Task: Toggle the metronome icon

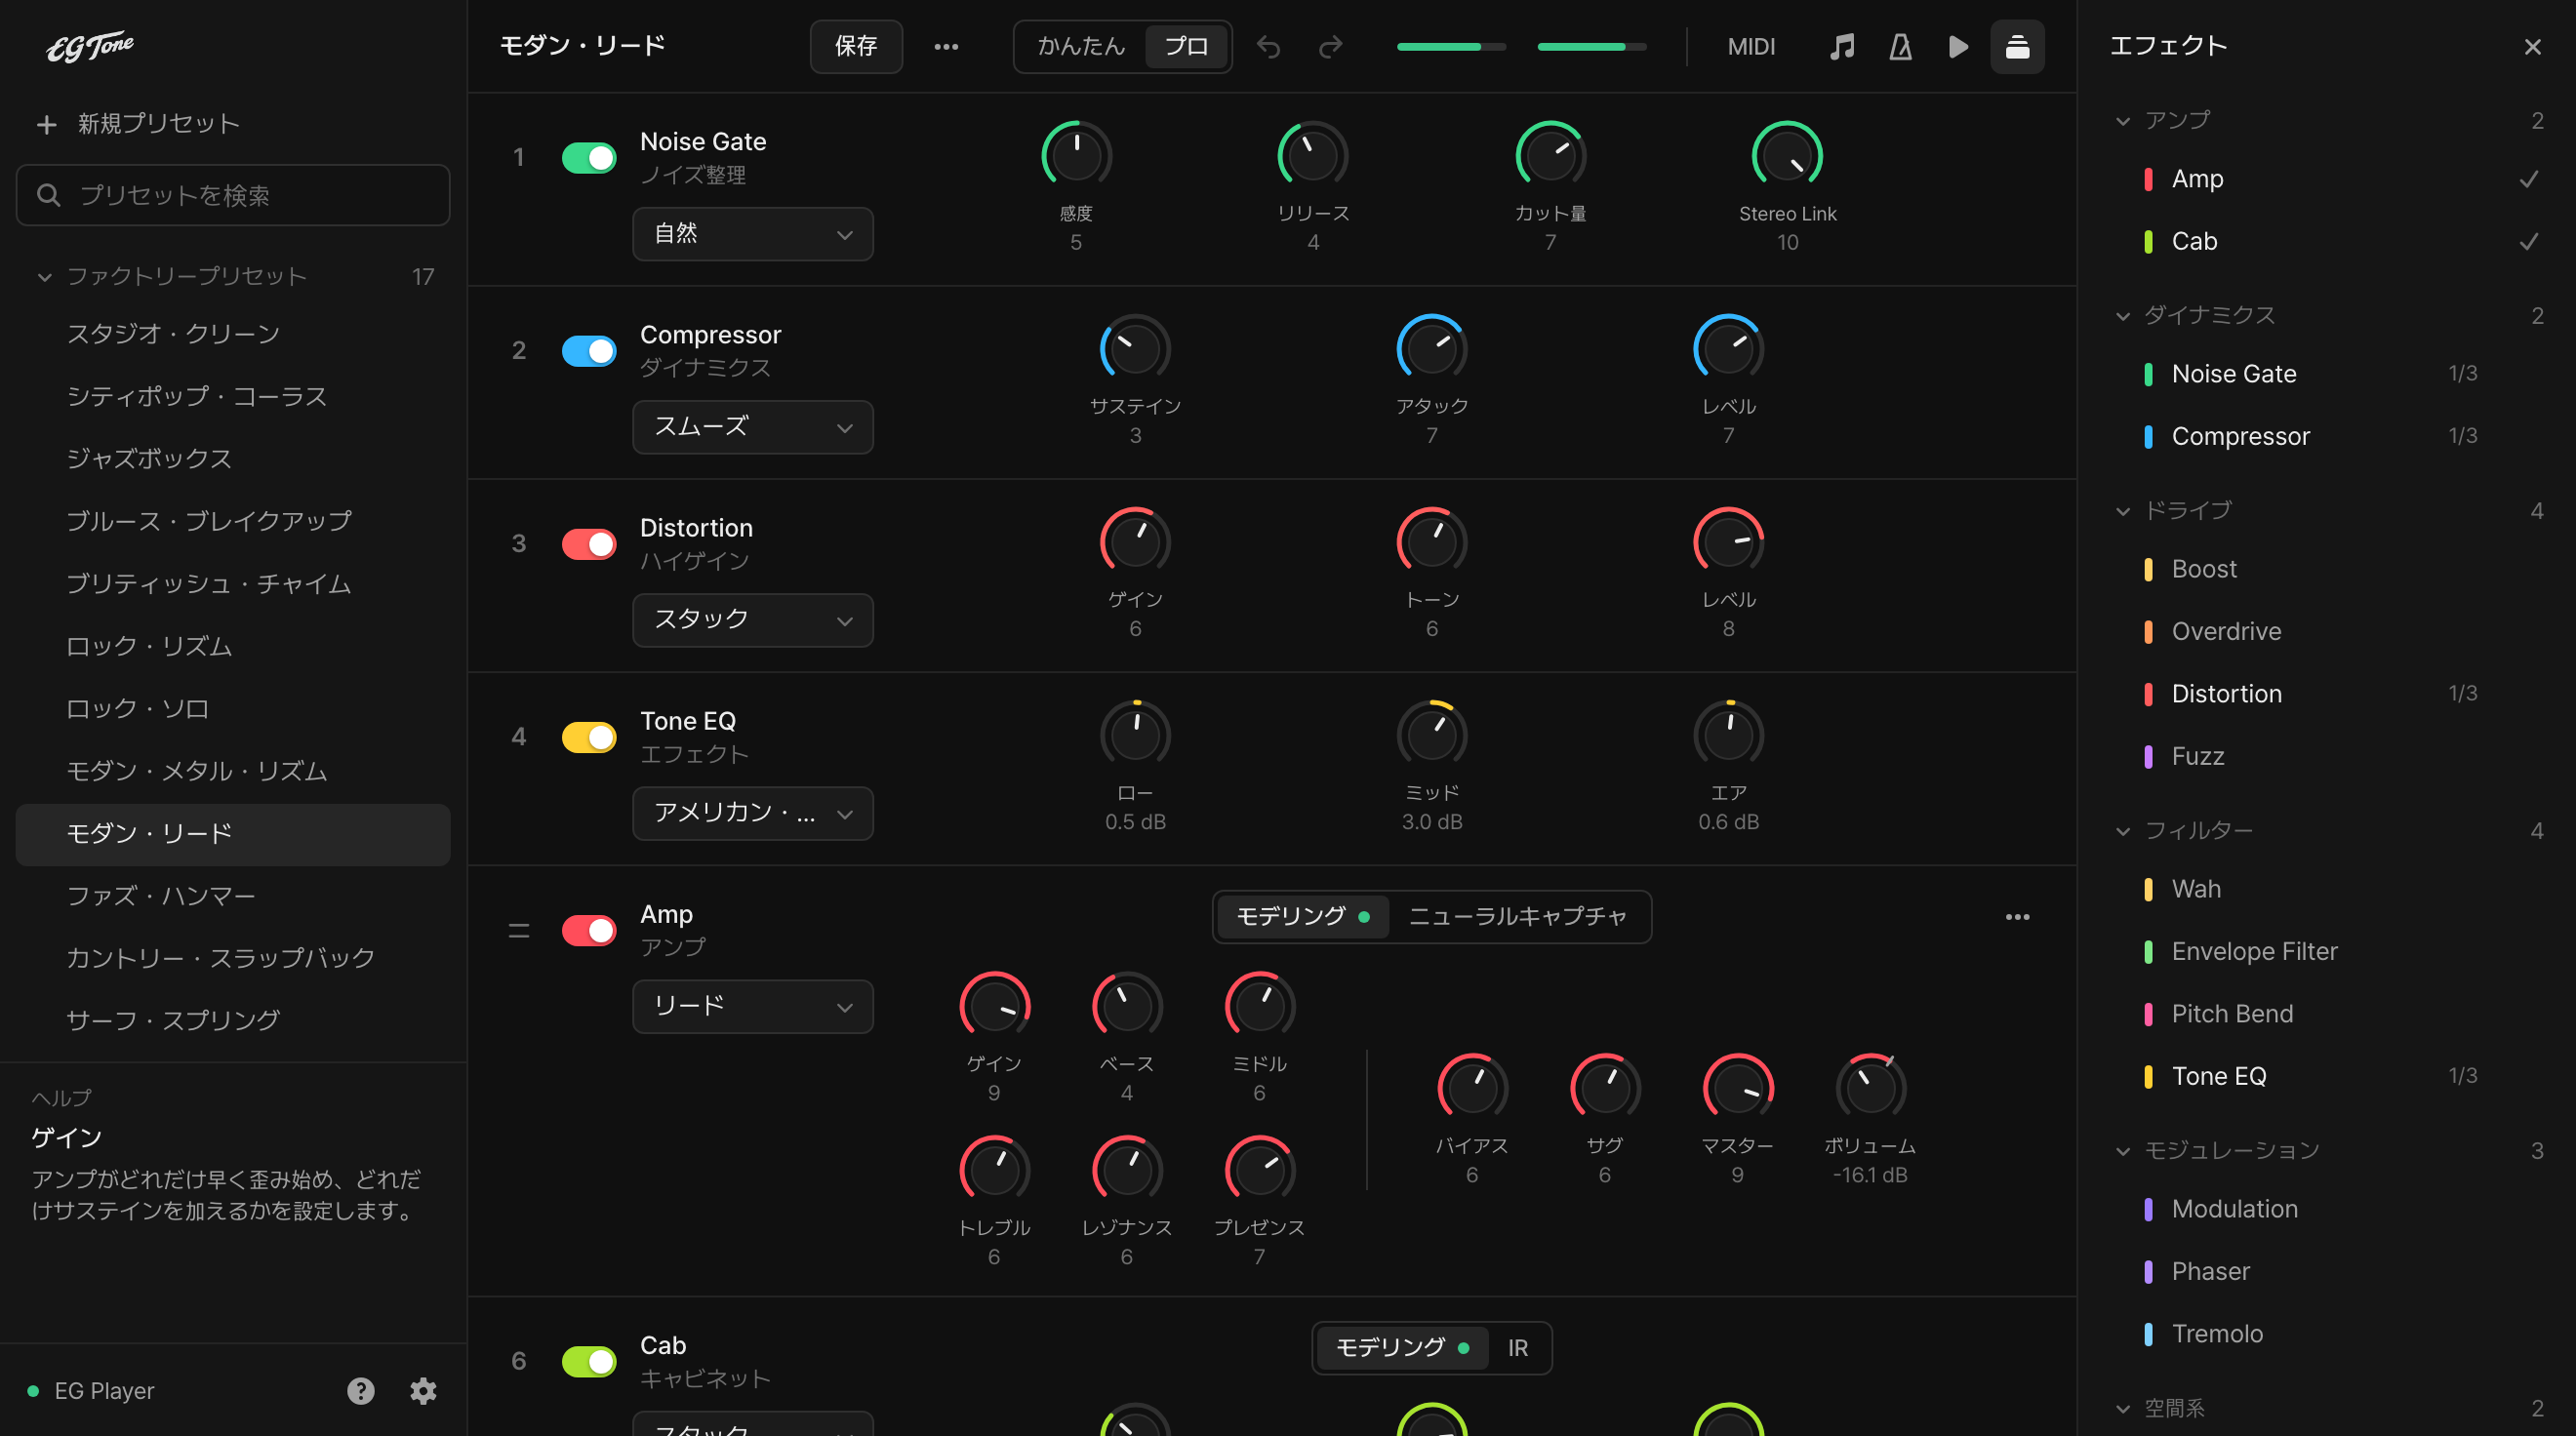Action: click(x=1900, y=46)
